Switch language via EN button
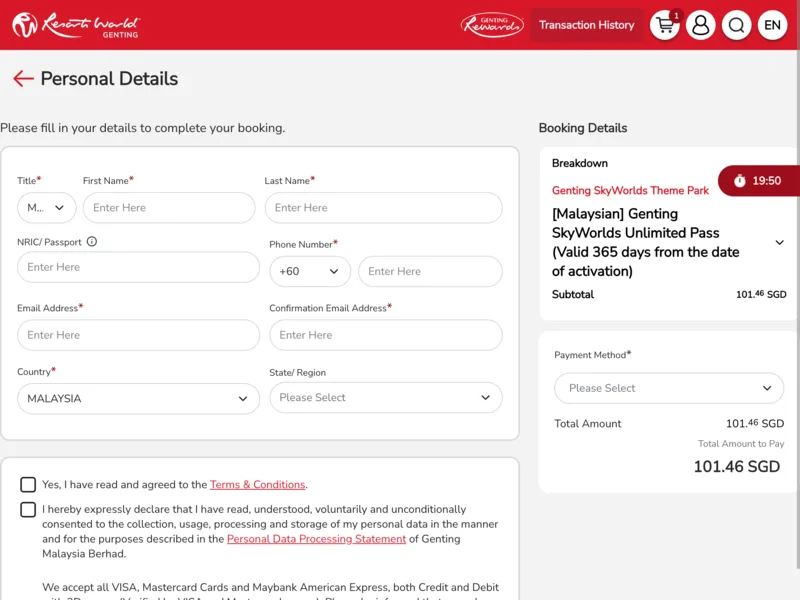 pyautogui.click(x=772, y=25)
